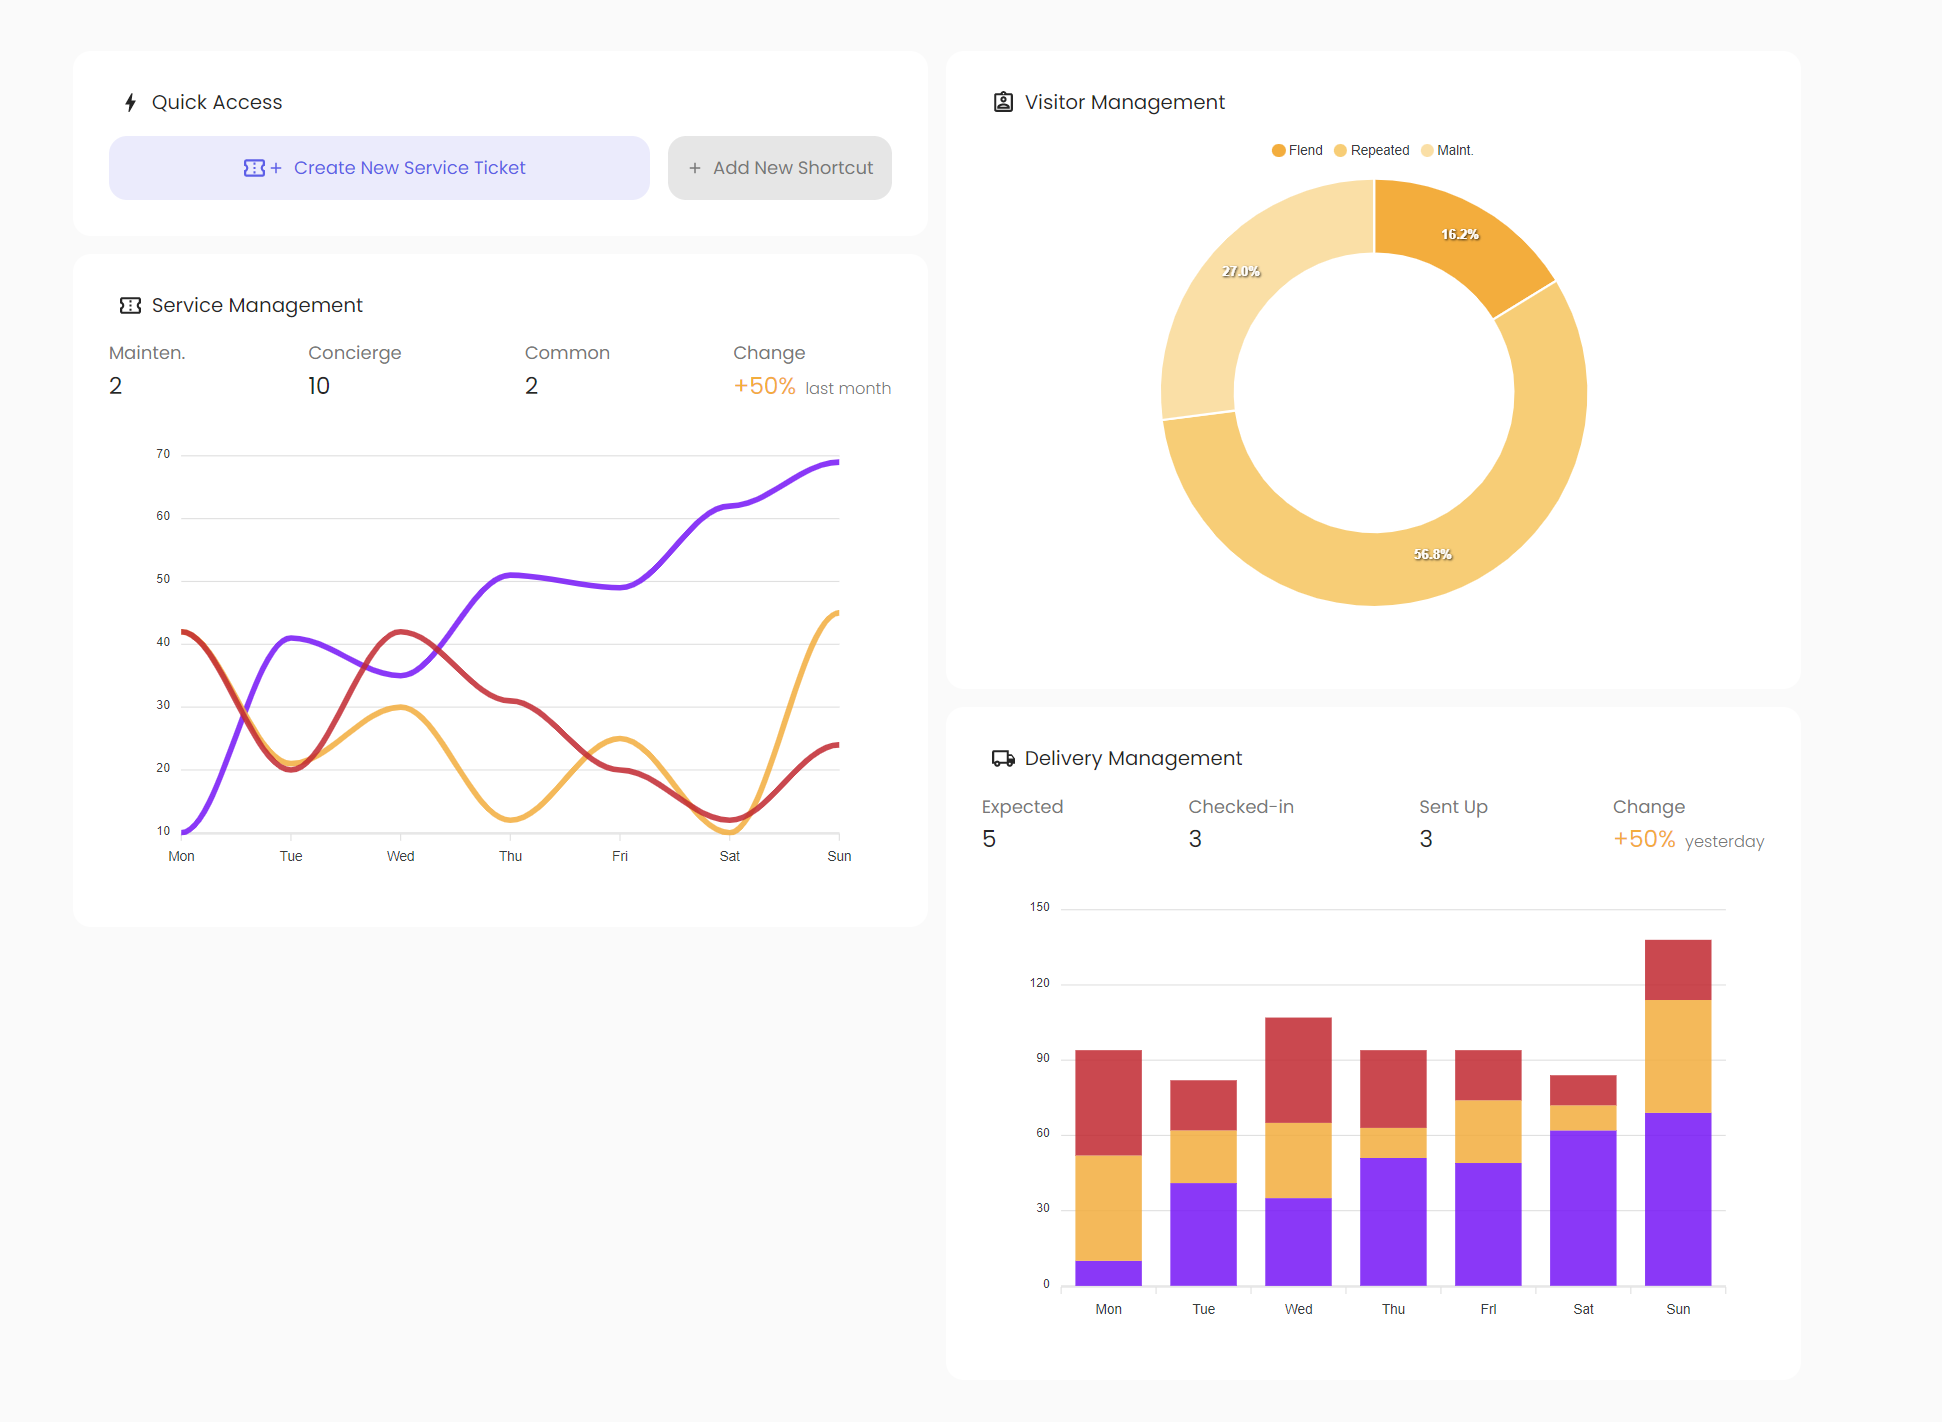Click the Expected label
This screenshot has height=1422, width=1942.
click(x=1022, y=807)
